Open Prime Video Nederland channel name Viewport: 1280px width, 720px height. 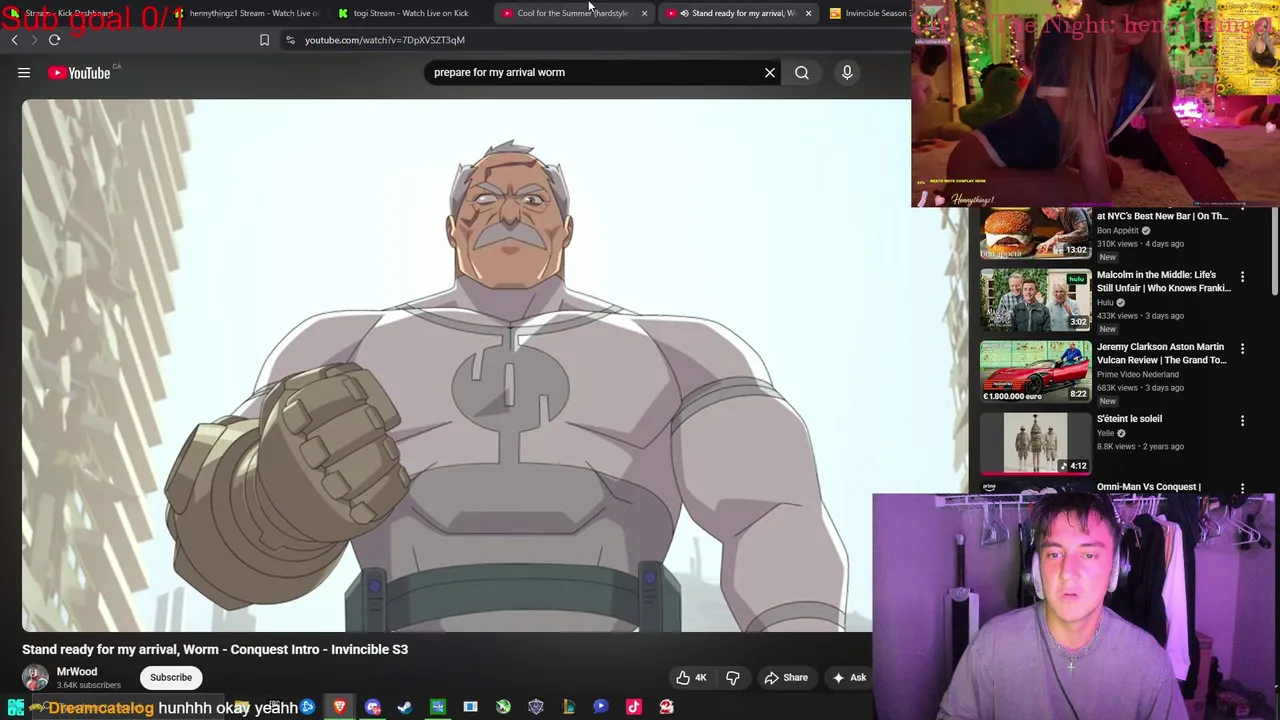(x=1137, y=374)
